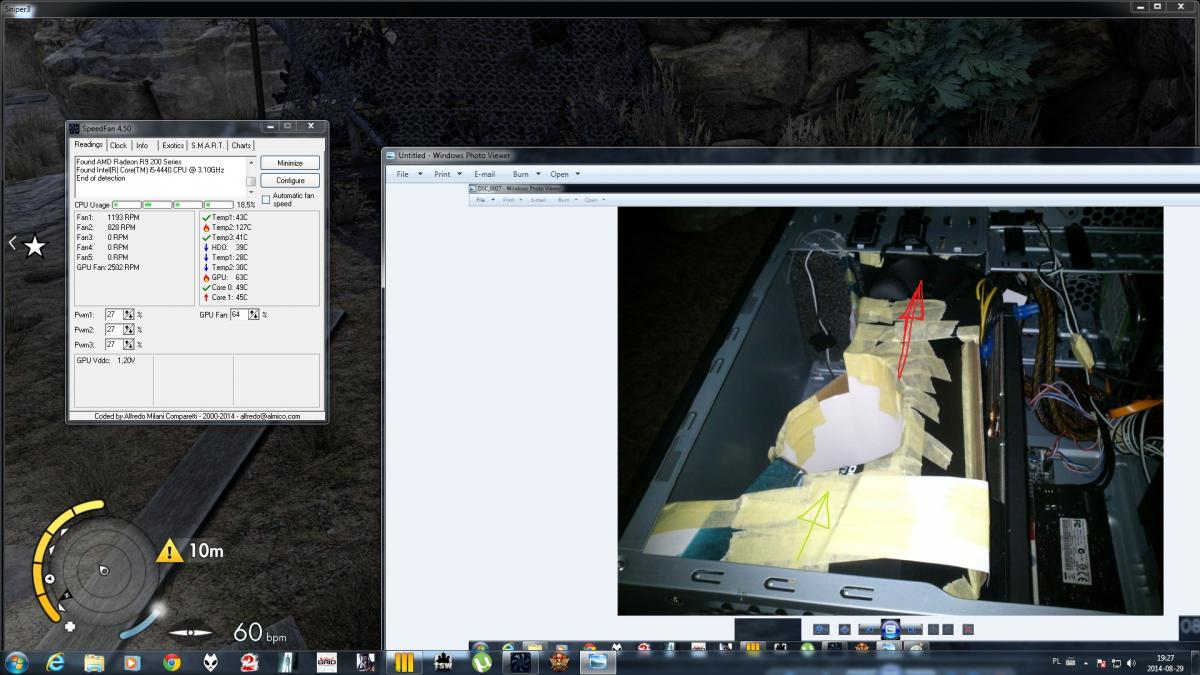
Task: Click the 'Fan1: 1193 RPM' reading
Action: click(108, 217)
